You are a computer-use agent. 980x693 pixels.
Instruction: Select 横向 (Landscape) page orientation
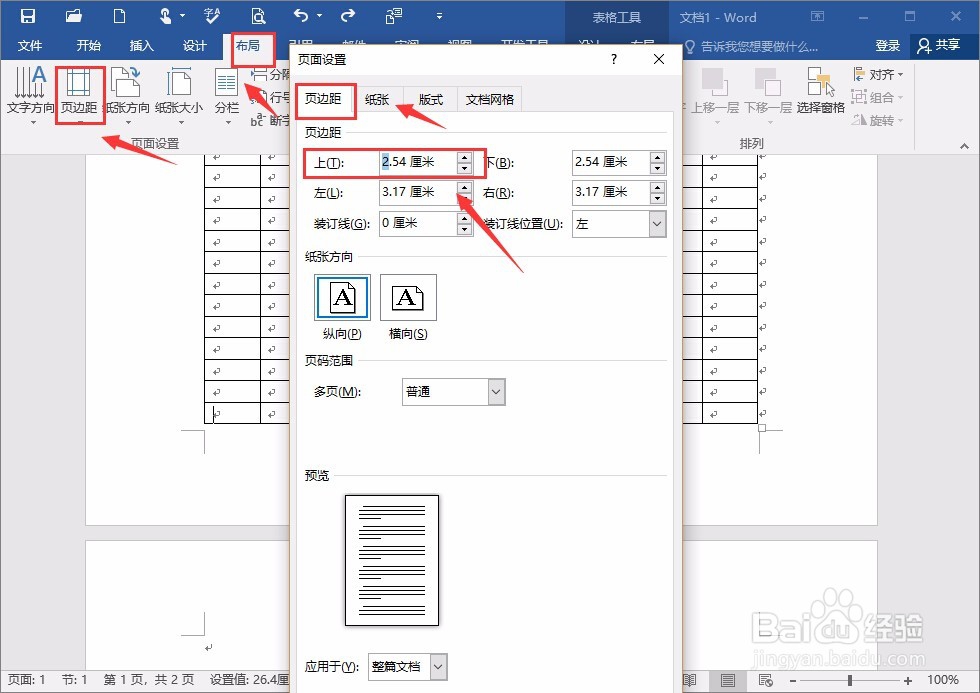[407, 297]
